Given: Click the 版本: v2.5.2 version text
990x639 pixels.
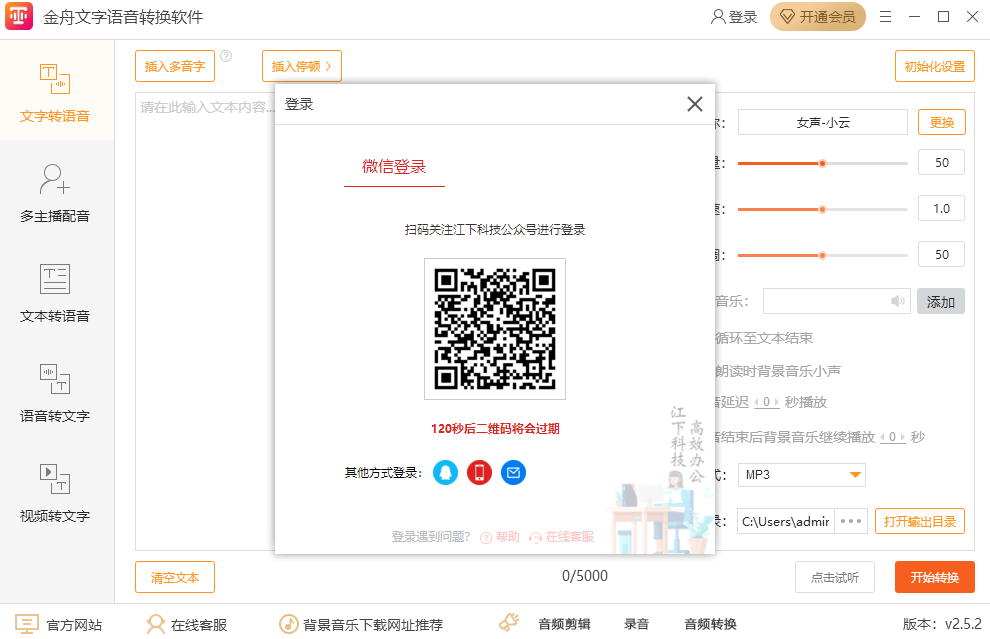Looking at the screenshot, I should point(942,624).
